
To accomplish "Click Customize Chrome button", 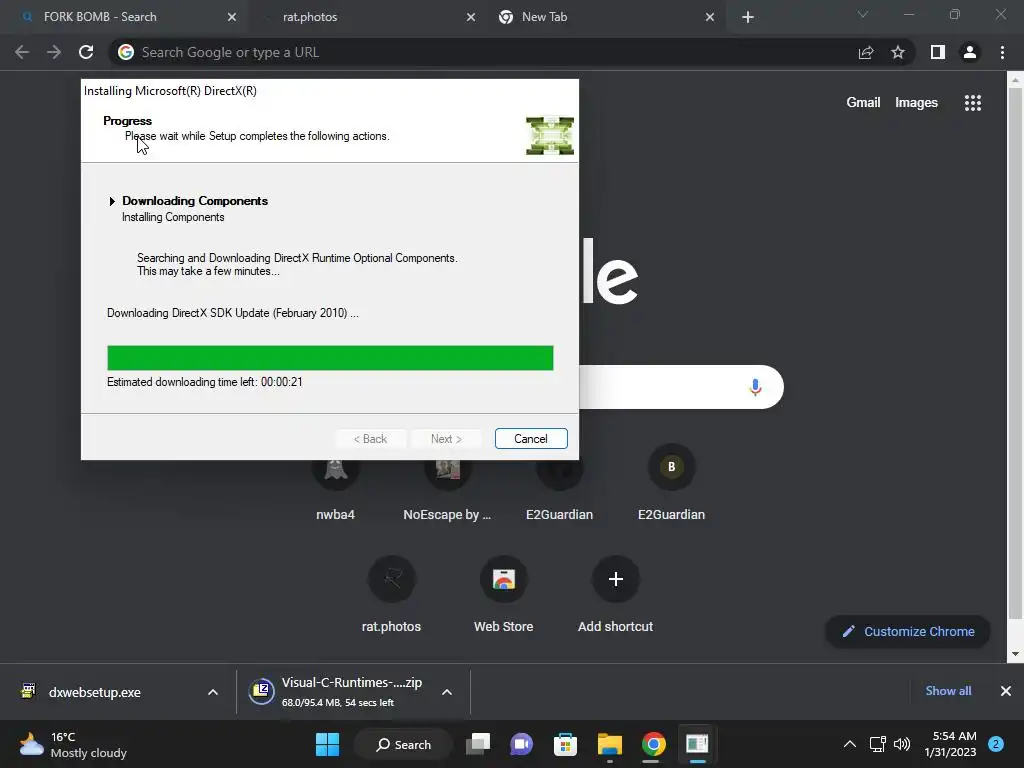I will point(908,632).
